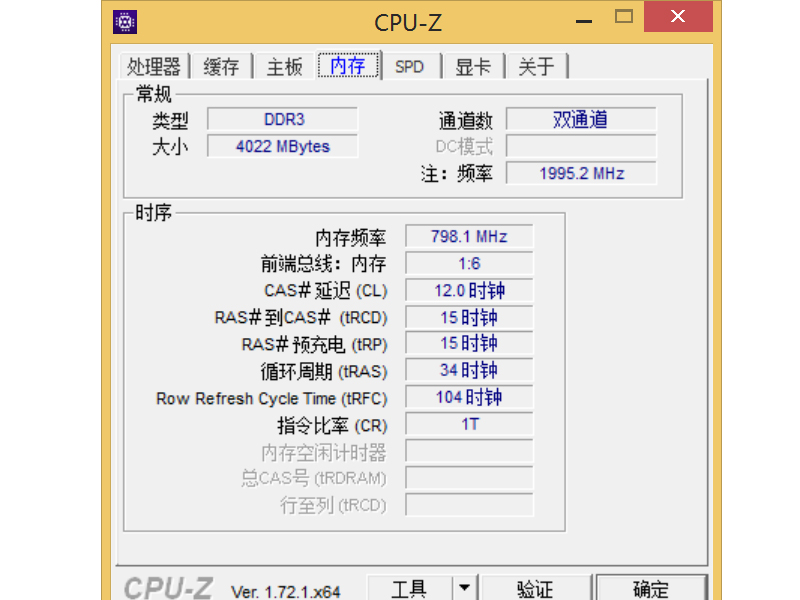Click the 大小 label
The height and width of the screenshot is (600, 800).
tap(170, 147)
